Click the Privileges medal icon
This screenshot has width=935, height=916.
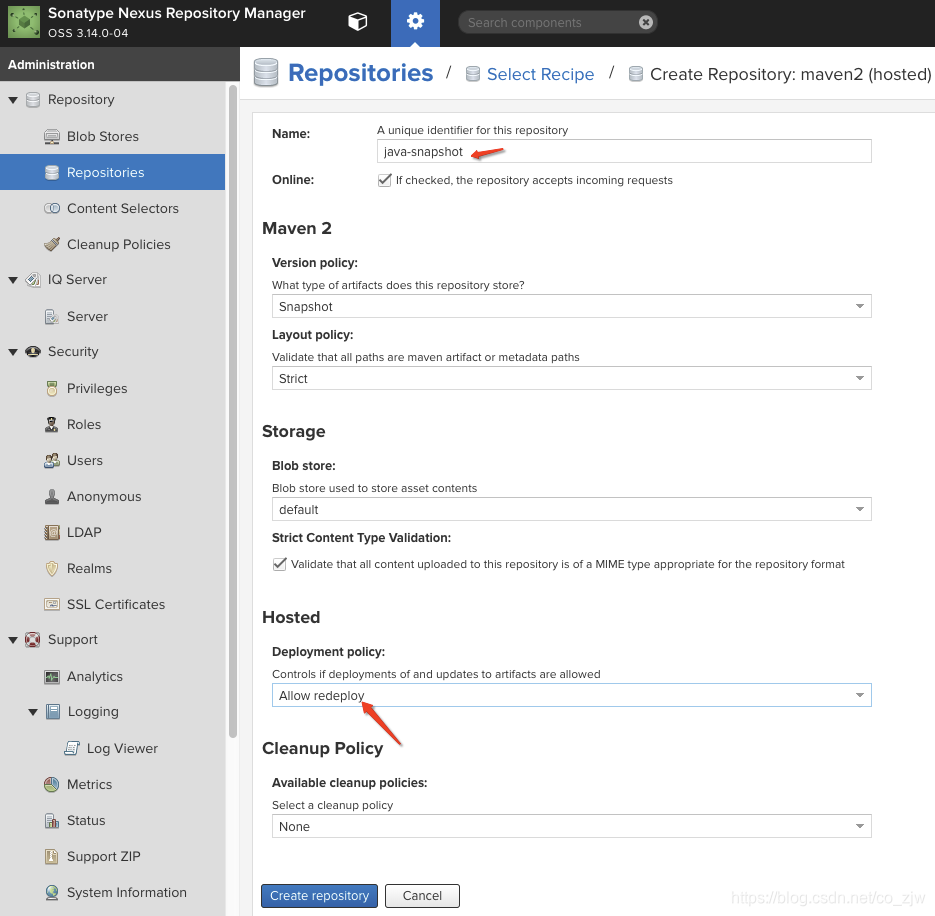[52, 388]
